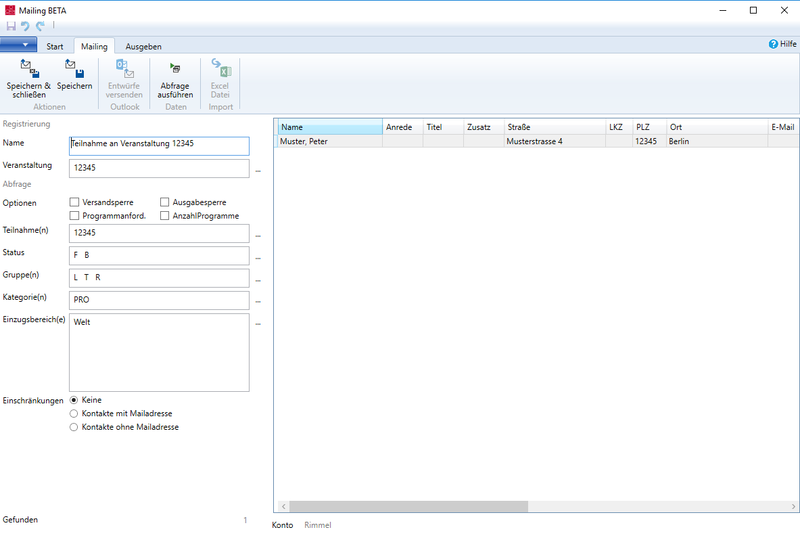Select the Keine radio button

coord(74,400)
